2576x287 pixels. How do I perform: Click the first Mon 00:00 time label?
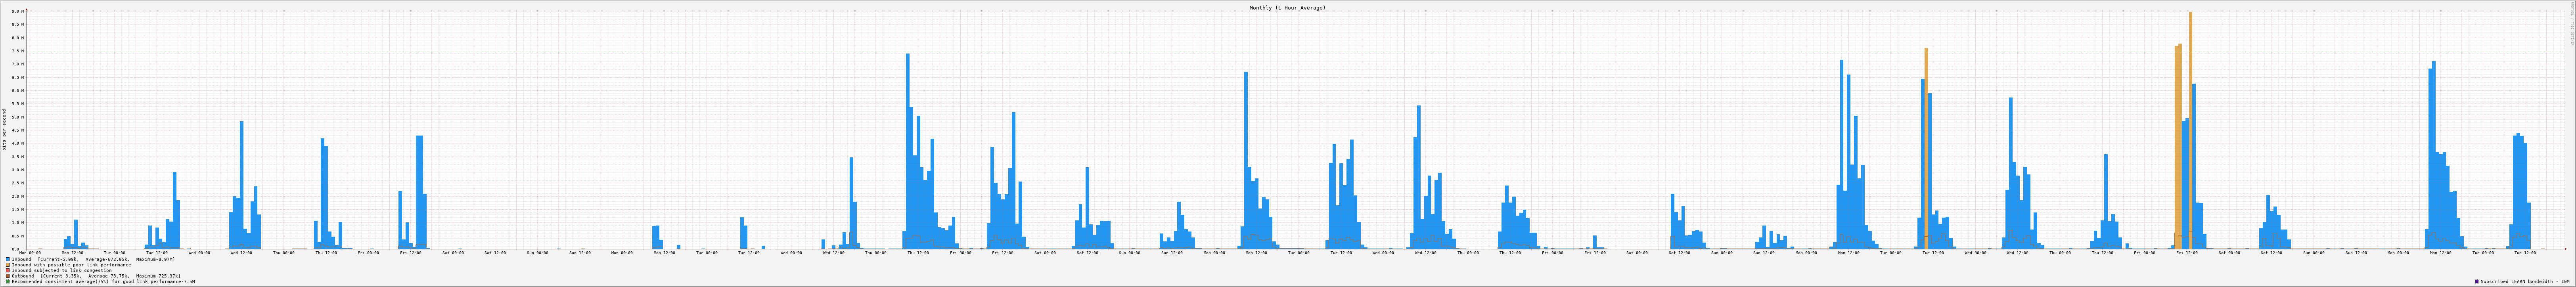click(x=30, y=253)
